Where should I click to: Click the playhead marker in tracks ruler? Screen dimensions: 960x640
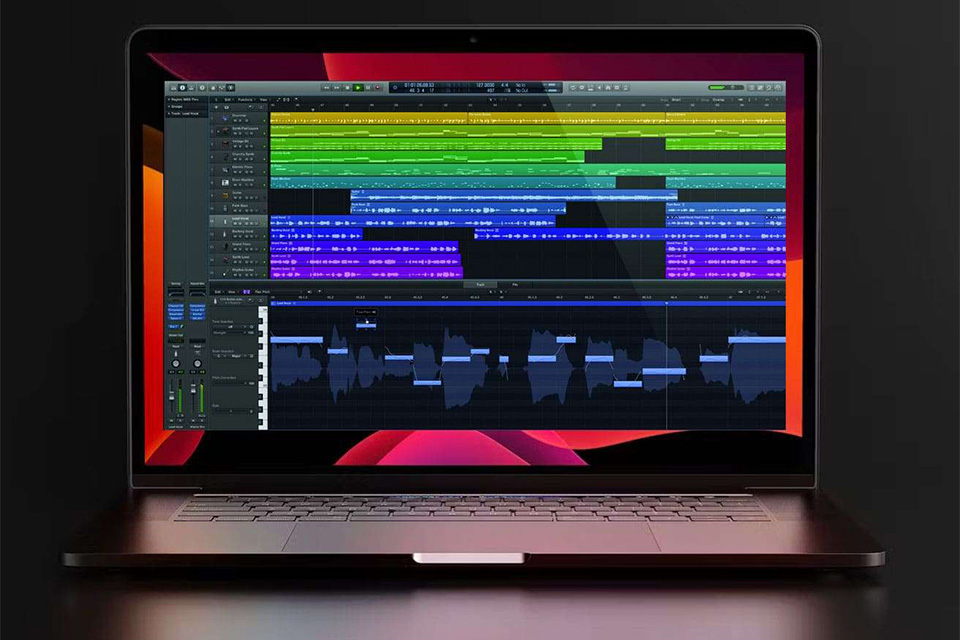click(313, 110)
